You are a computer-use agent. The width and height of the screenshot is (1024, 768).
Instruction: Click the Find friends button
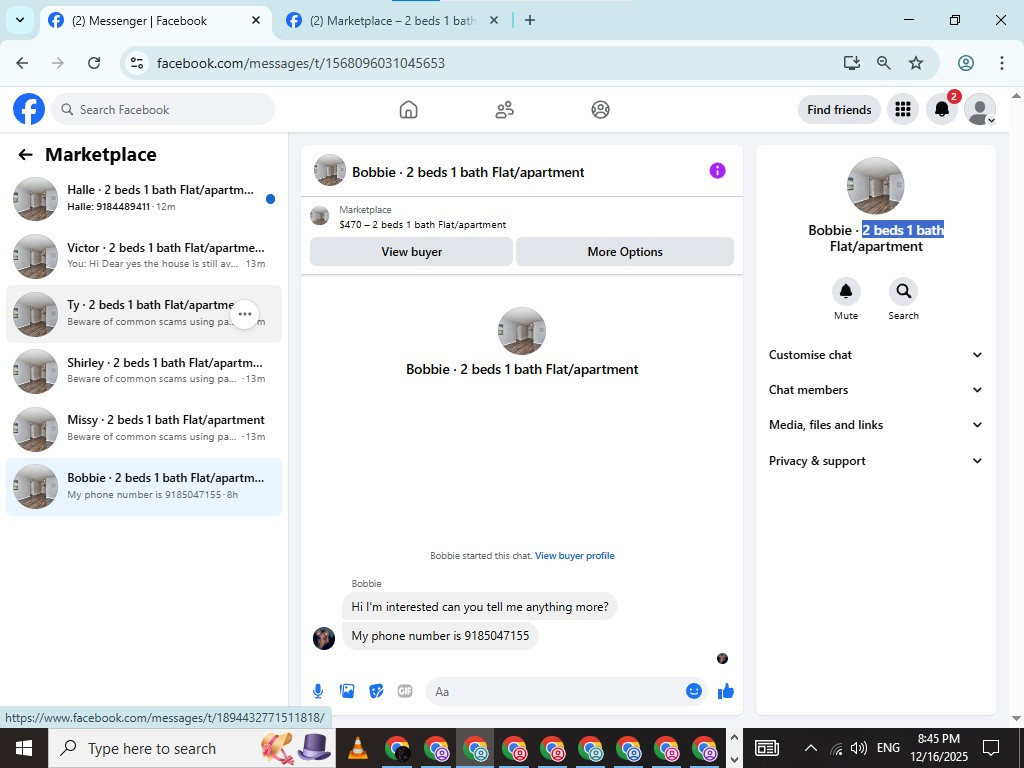coord(839,110)
